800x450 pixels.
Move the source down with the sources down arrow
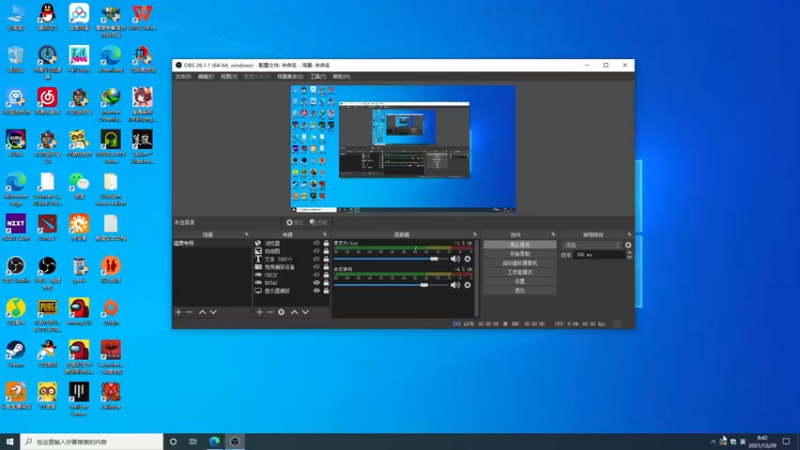click(305, 312)
